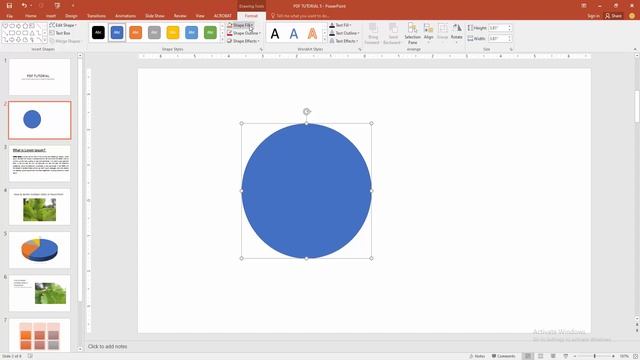The height and width of the screenshot is (360, 640).
Task: Click the shape Width input field
Action: [498, 39]
